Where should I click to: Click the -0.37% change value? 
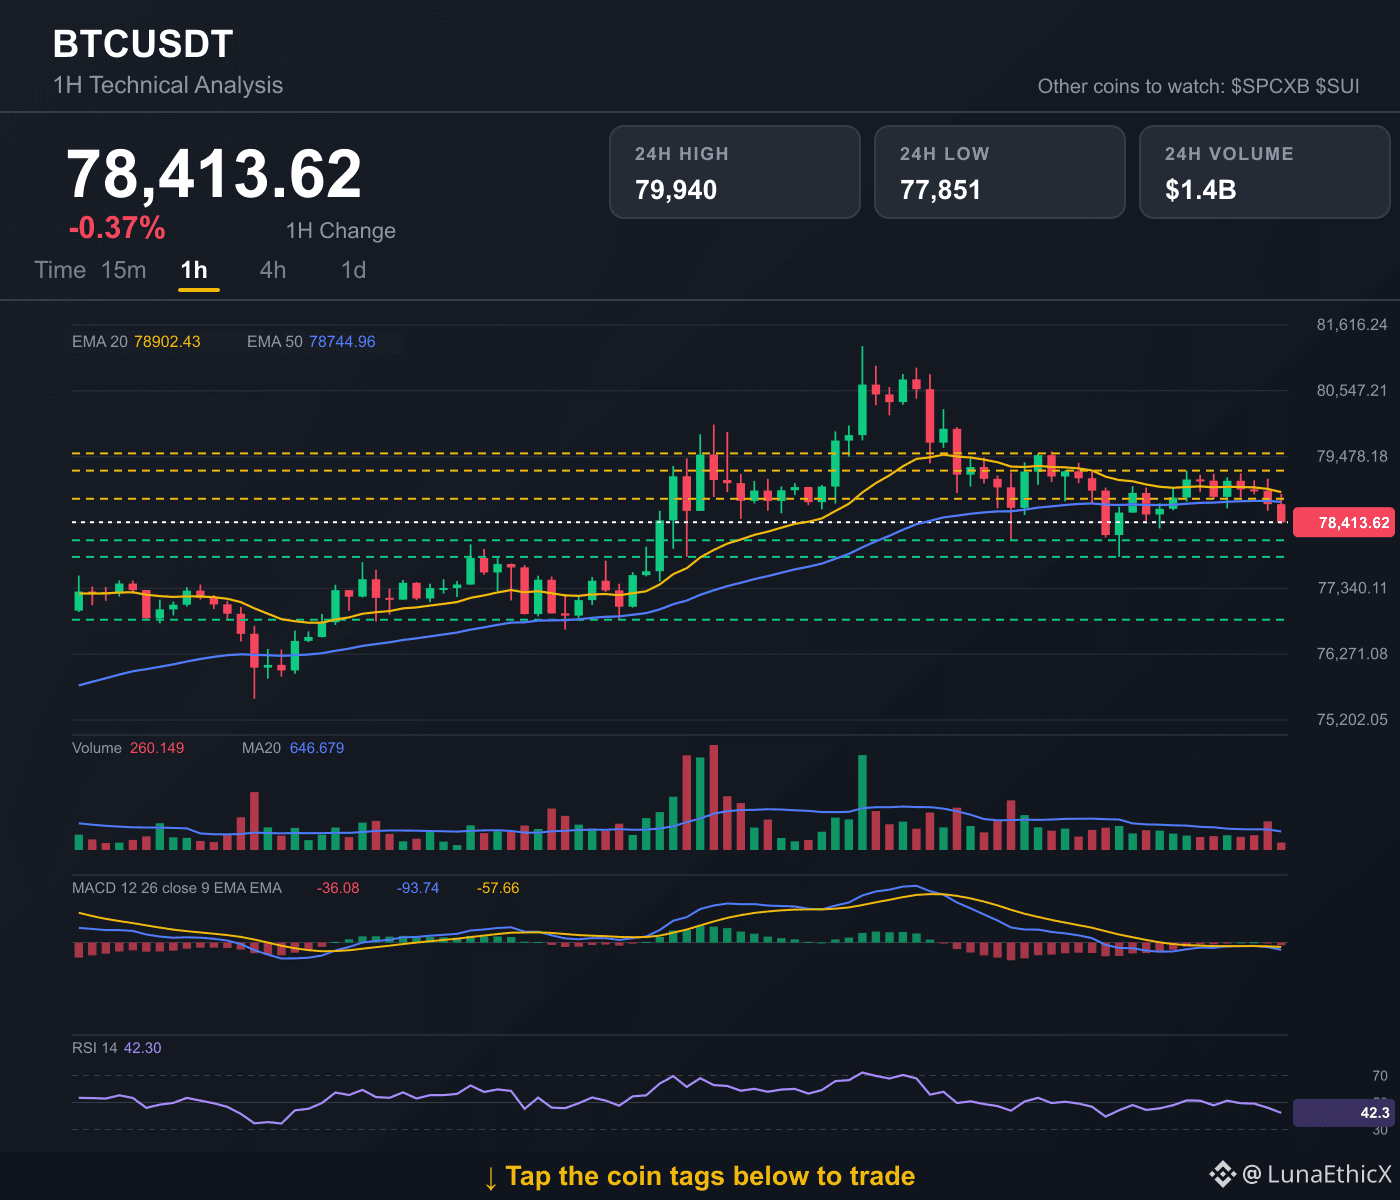[x=117, y=228]
